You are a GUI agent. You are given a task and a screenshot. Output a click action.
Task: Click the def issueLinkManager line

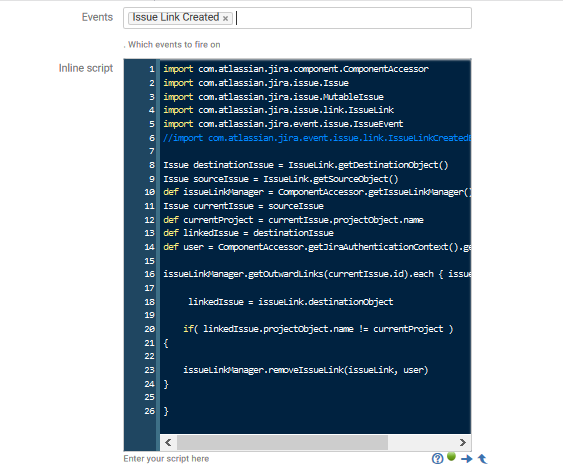(x=317, y=192)
